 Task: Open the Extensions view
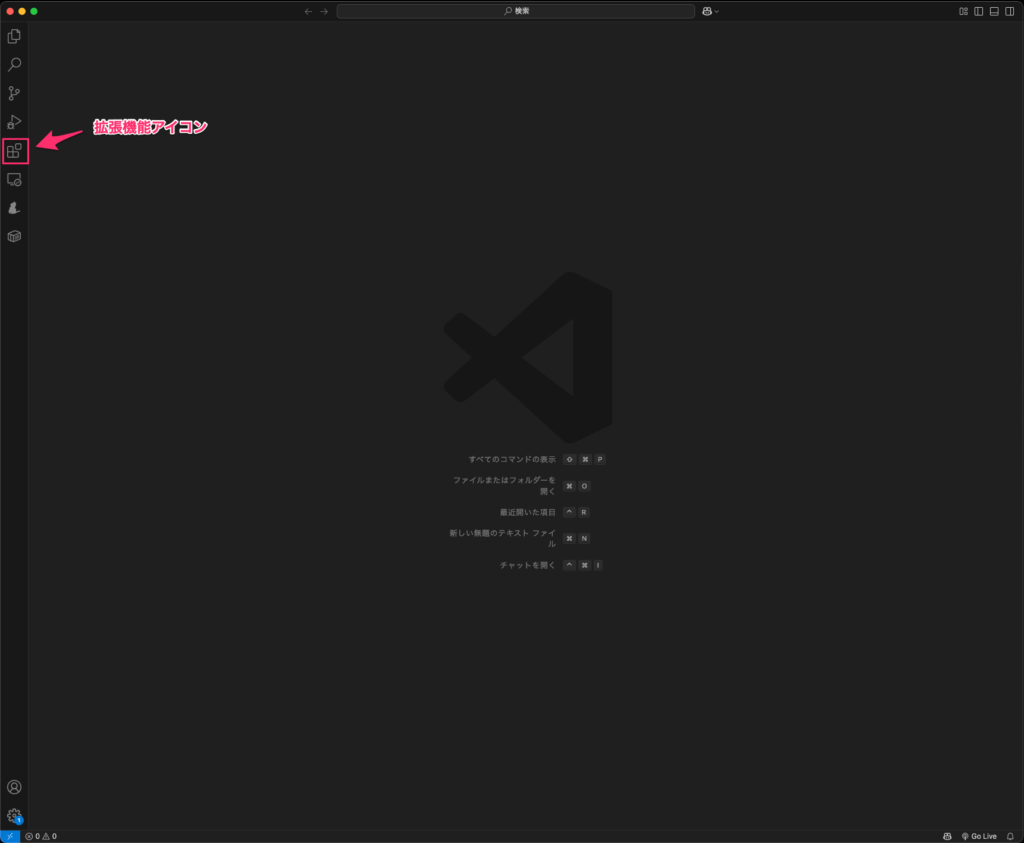14,151
